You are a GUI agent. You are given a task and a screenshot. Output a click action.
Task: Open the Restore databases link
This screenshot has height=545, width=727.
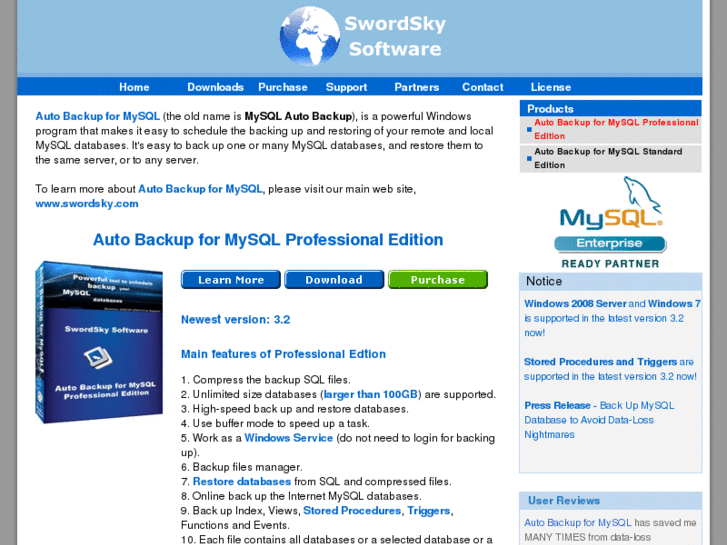(x=242, y=481)
